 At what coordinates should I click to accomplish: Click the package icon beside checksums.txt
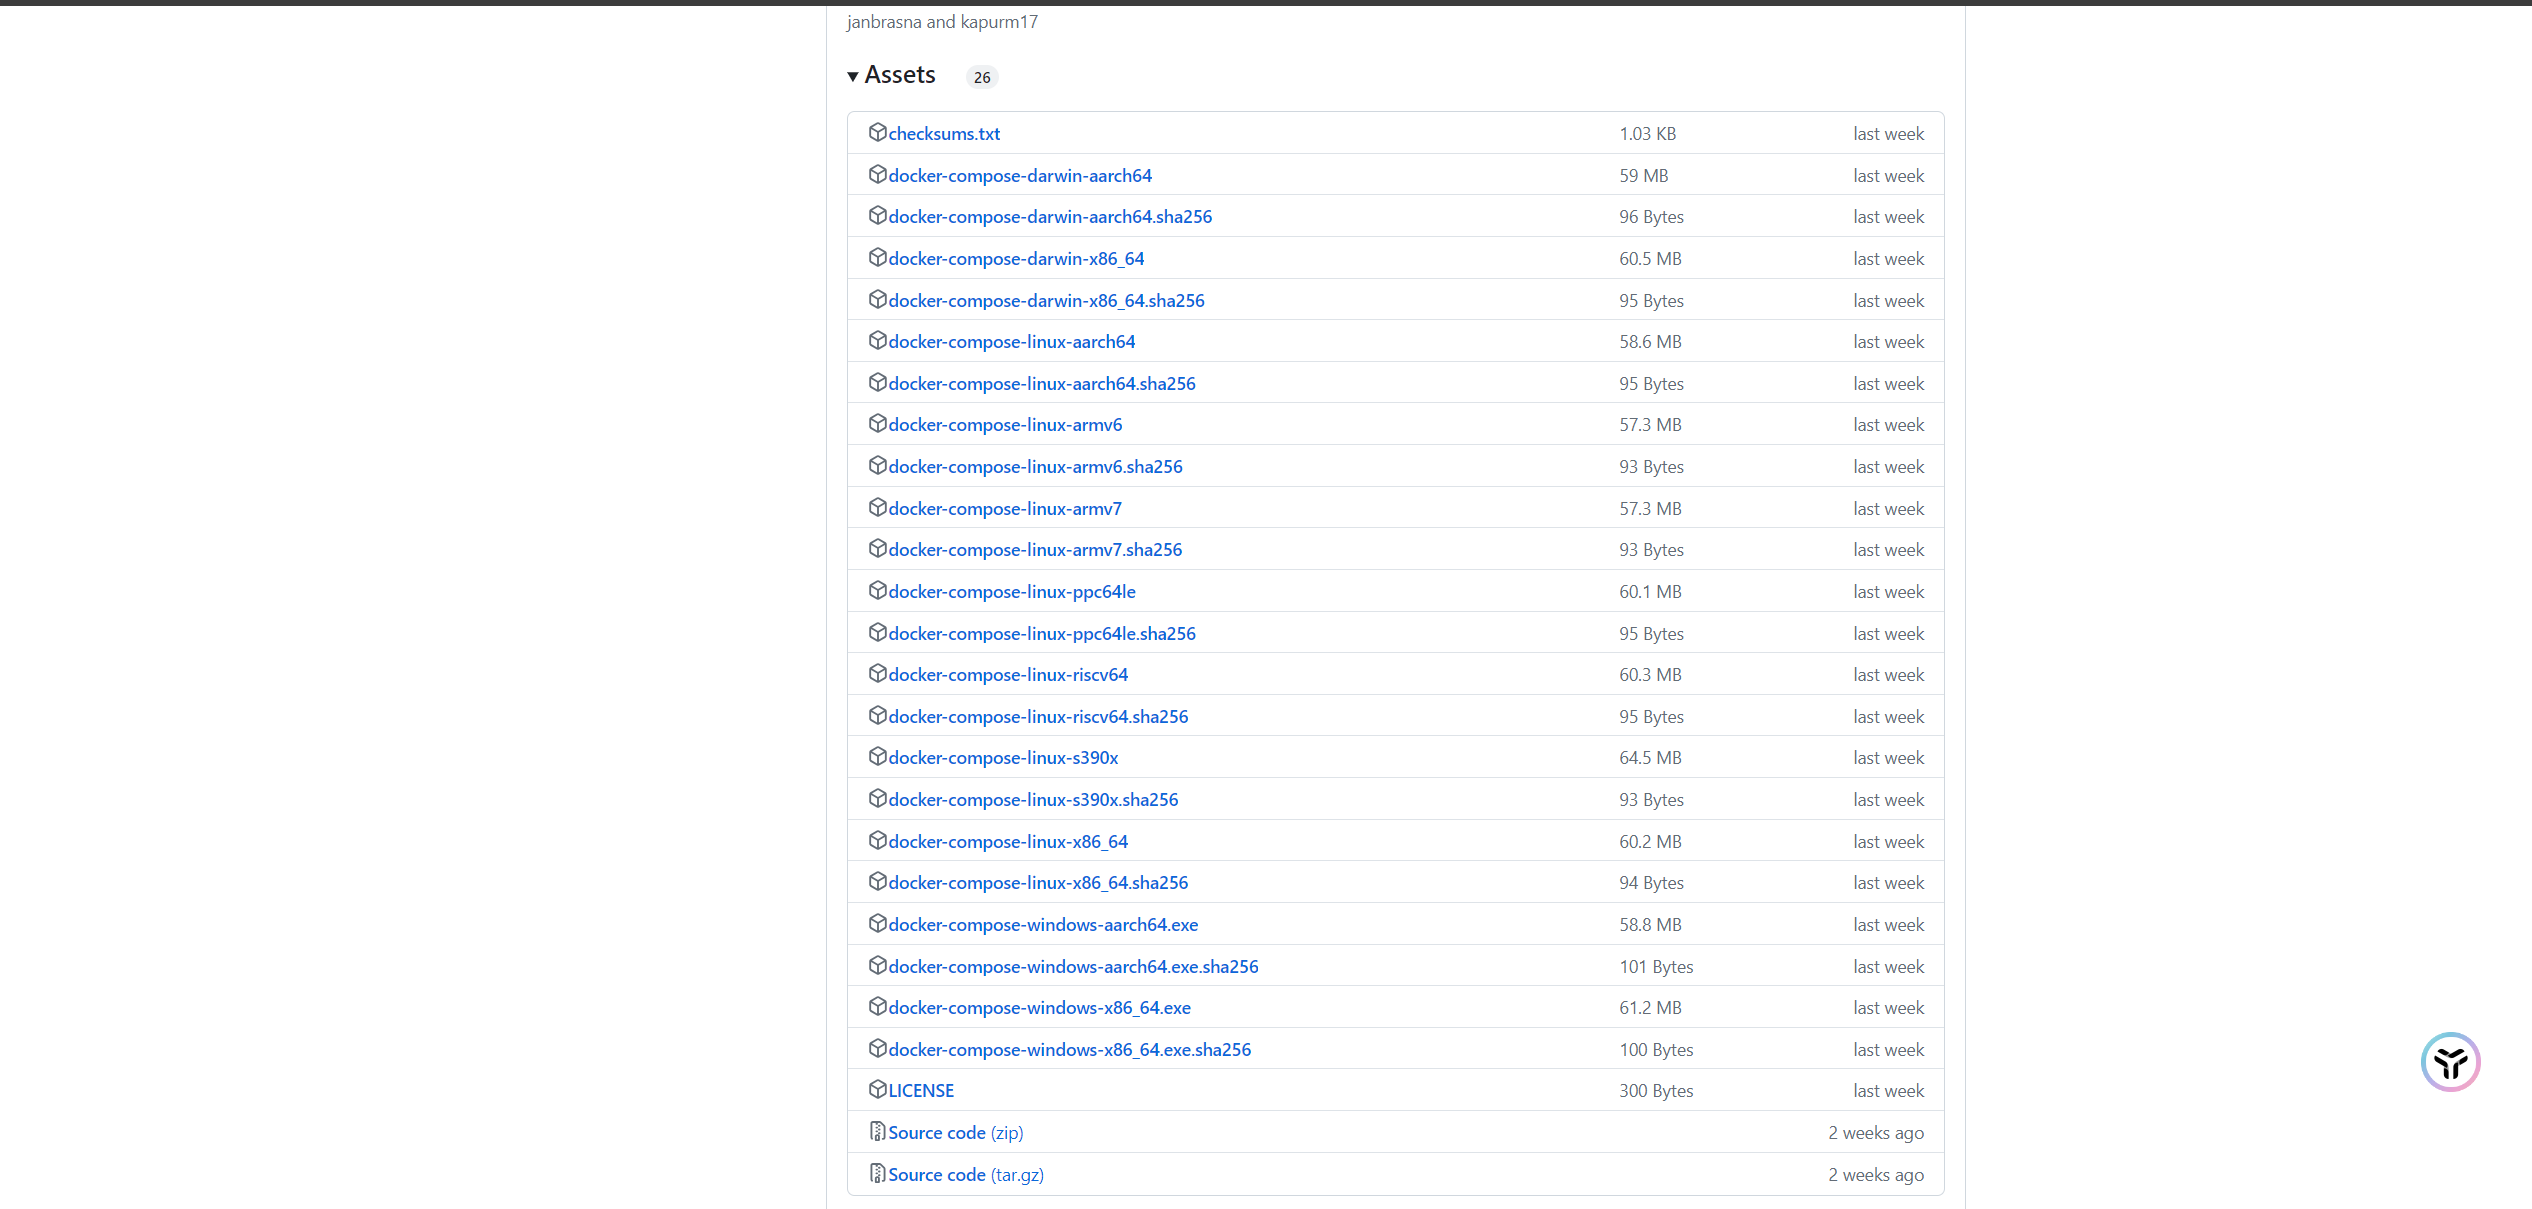[877, 133]
